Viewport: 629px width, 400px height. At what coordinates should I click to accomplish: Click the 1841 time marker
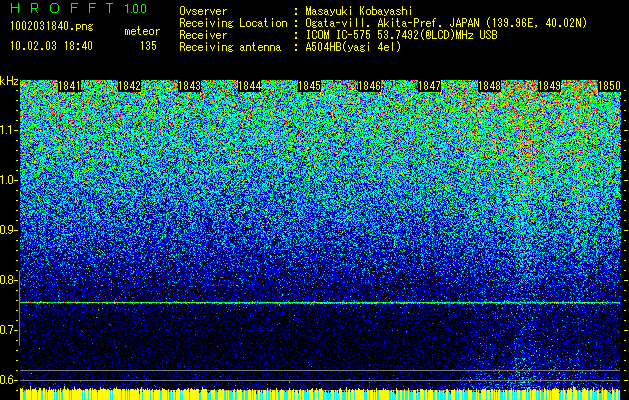[x=69, y=86]
